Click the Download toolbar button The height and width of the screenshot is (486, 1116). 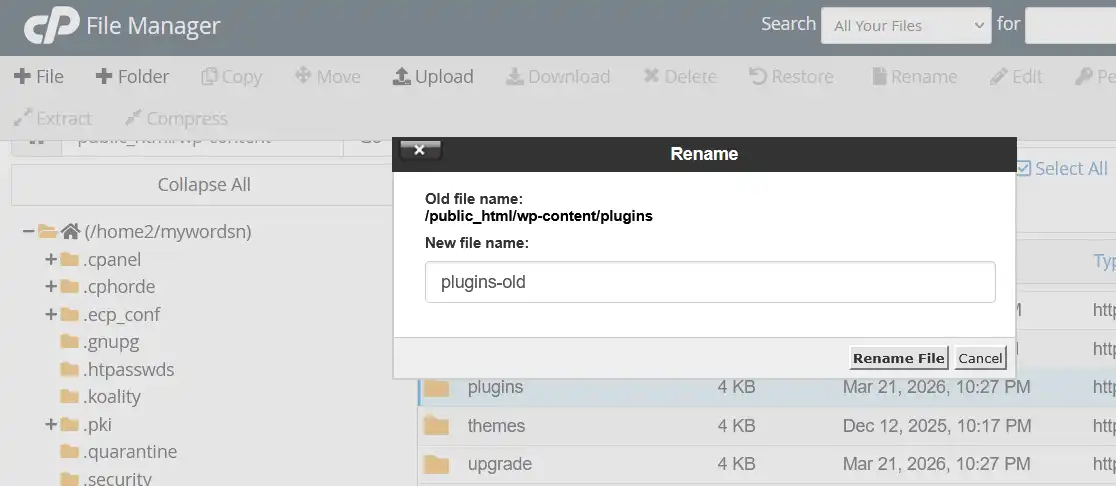click(x=558, y=76)
